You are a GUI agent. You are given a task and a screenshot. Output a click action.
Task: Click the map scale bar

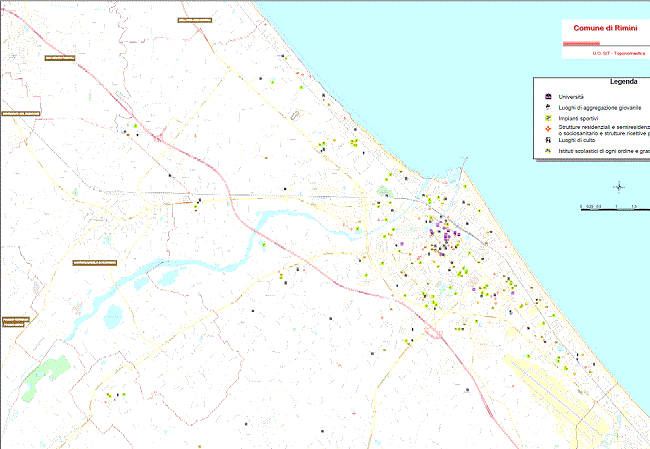pos(615,209)
